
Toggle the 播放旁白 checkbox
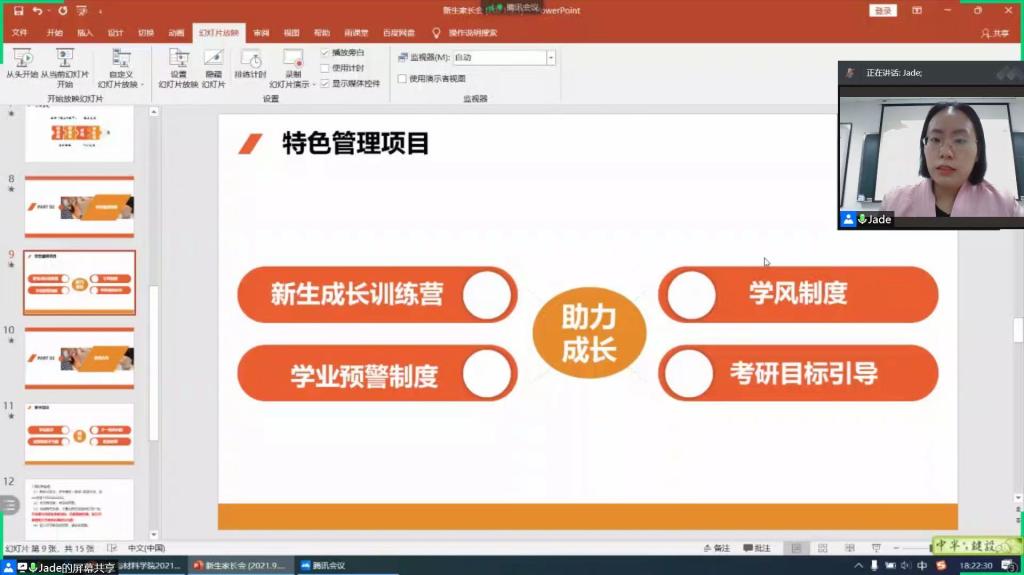325,52
